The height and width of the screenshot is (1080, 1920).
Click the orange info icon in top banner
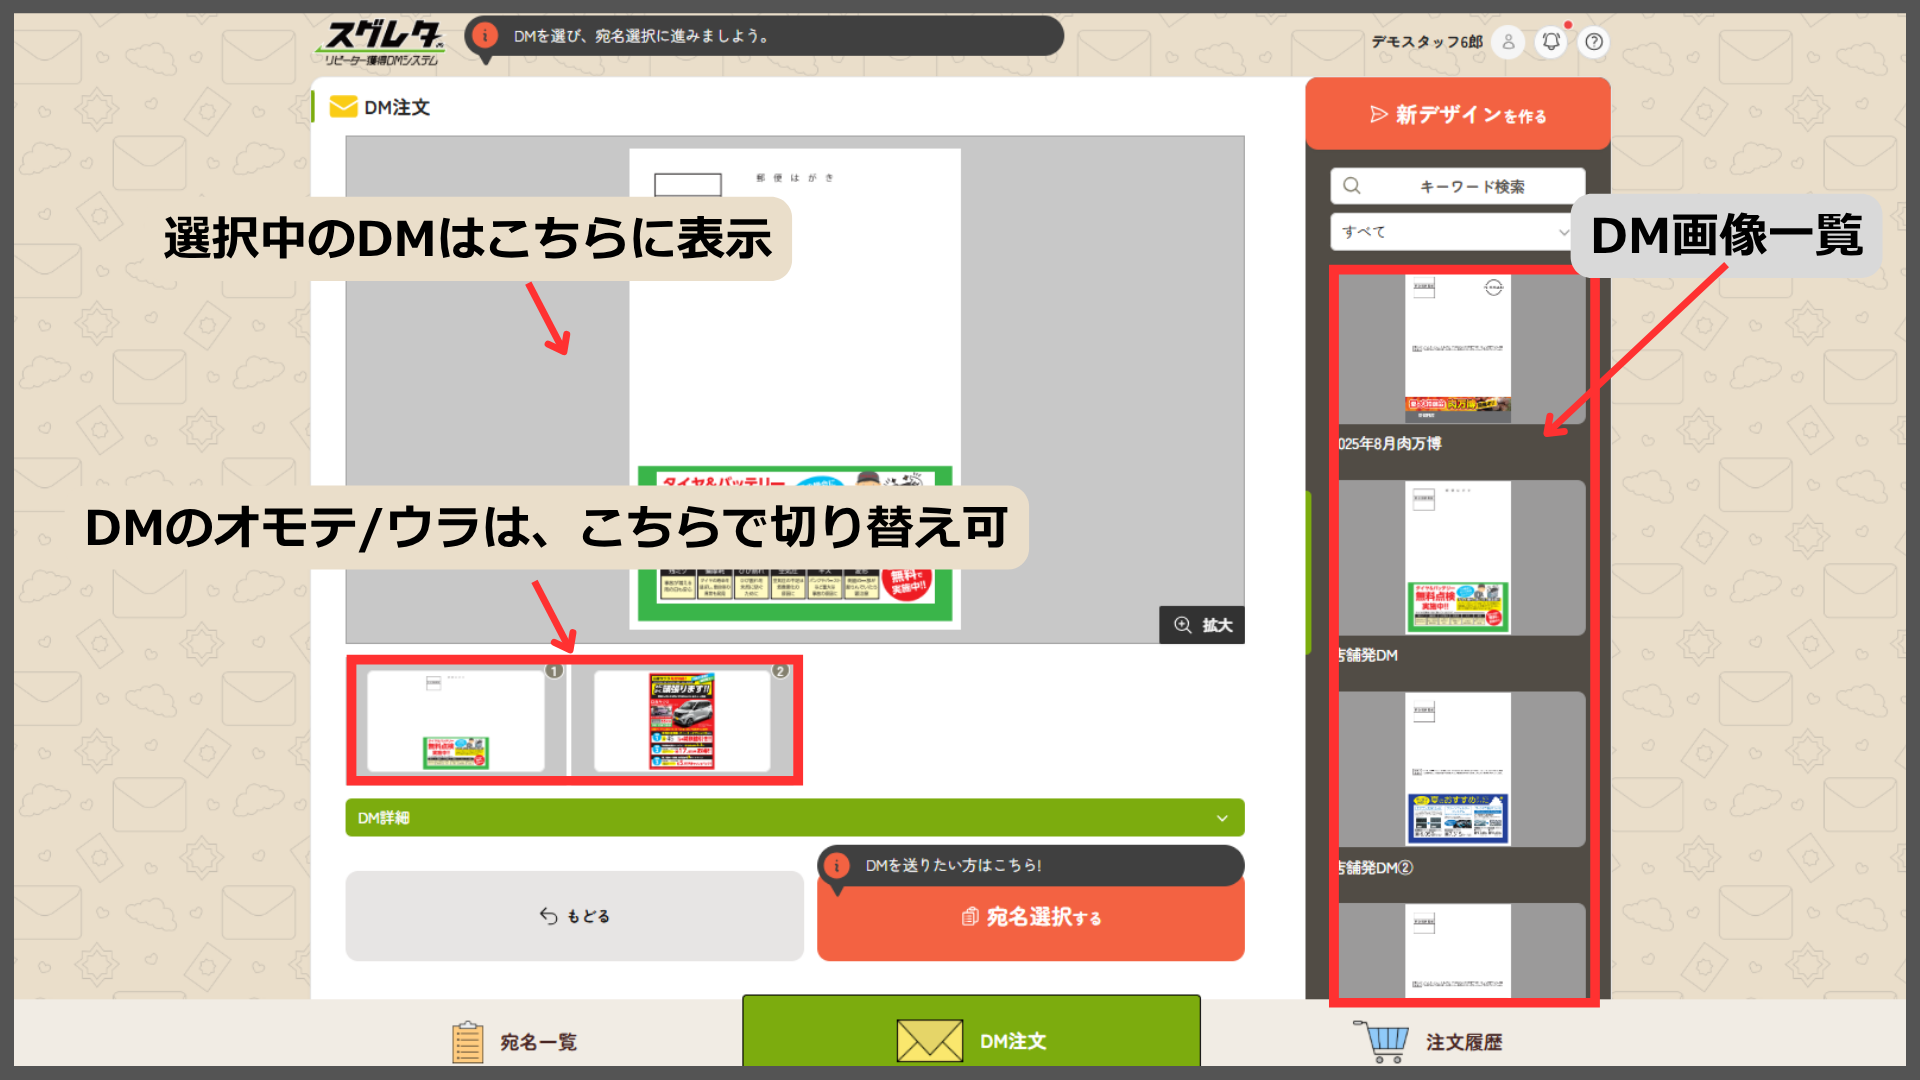(x=485, y=36)
